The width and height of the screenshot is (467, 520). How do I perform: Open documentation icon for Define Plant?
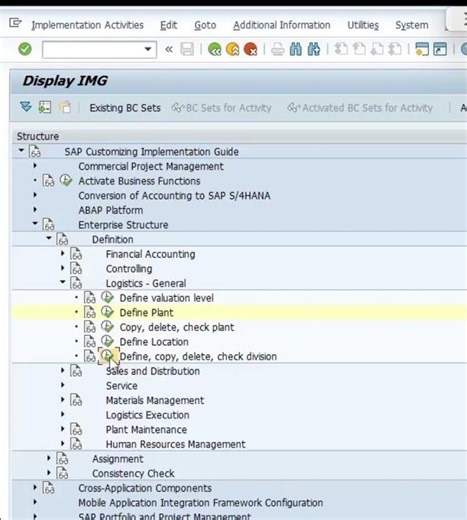coord(89,313)
